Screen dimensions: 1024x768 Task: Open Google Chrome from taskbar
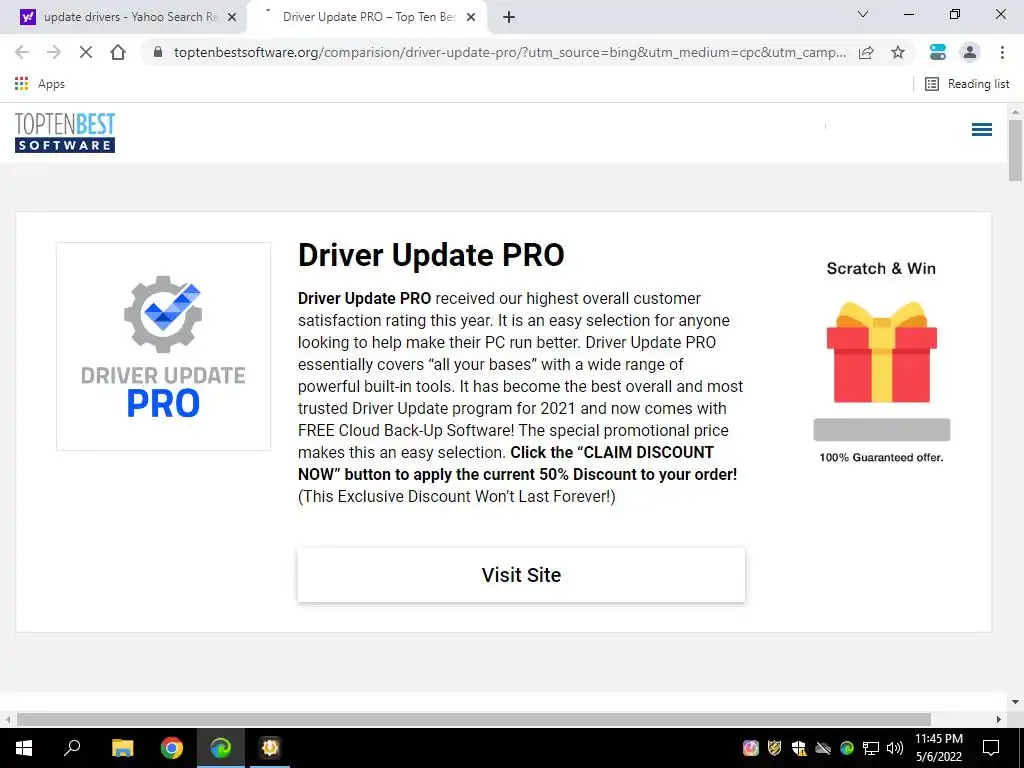pos(172,748)
